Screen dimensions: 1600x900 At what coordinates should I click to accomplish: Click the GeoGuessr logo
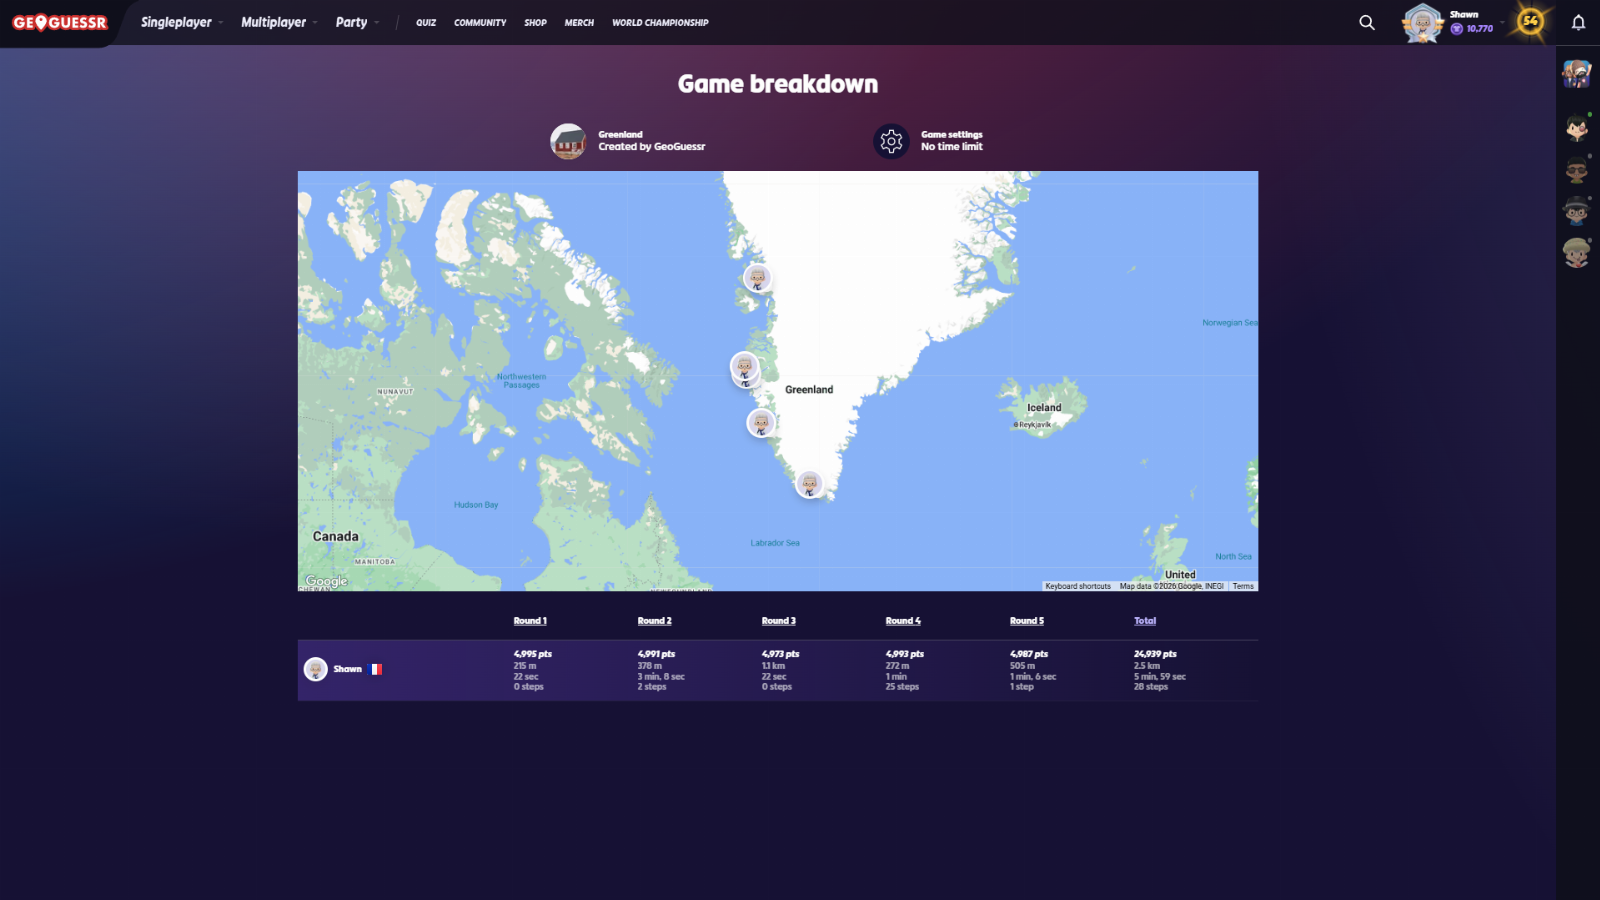coord(60,22)
